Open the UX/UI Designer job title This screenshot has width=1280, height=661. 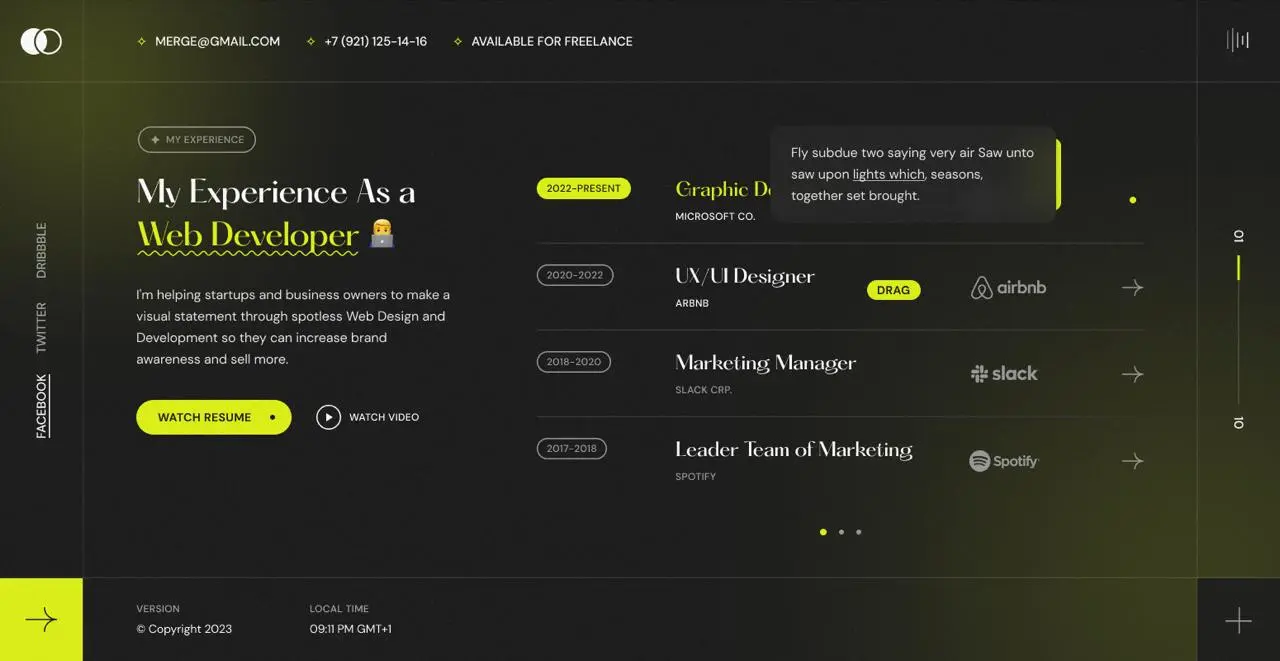(745, 276)
